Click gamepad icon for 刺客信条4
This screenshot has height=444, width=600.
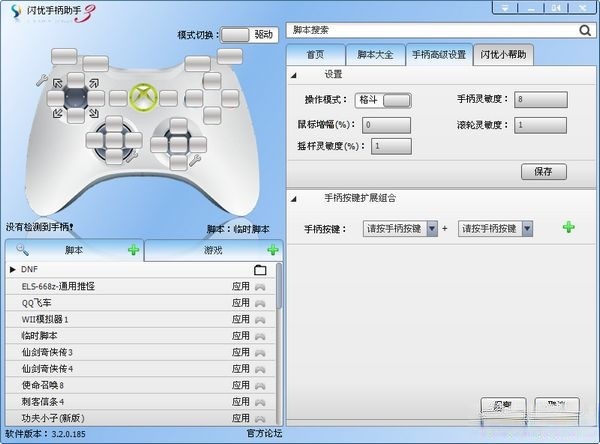[x=260, y=402]
